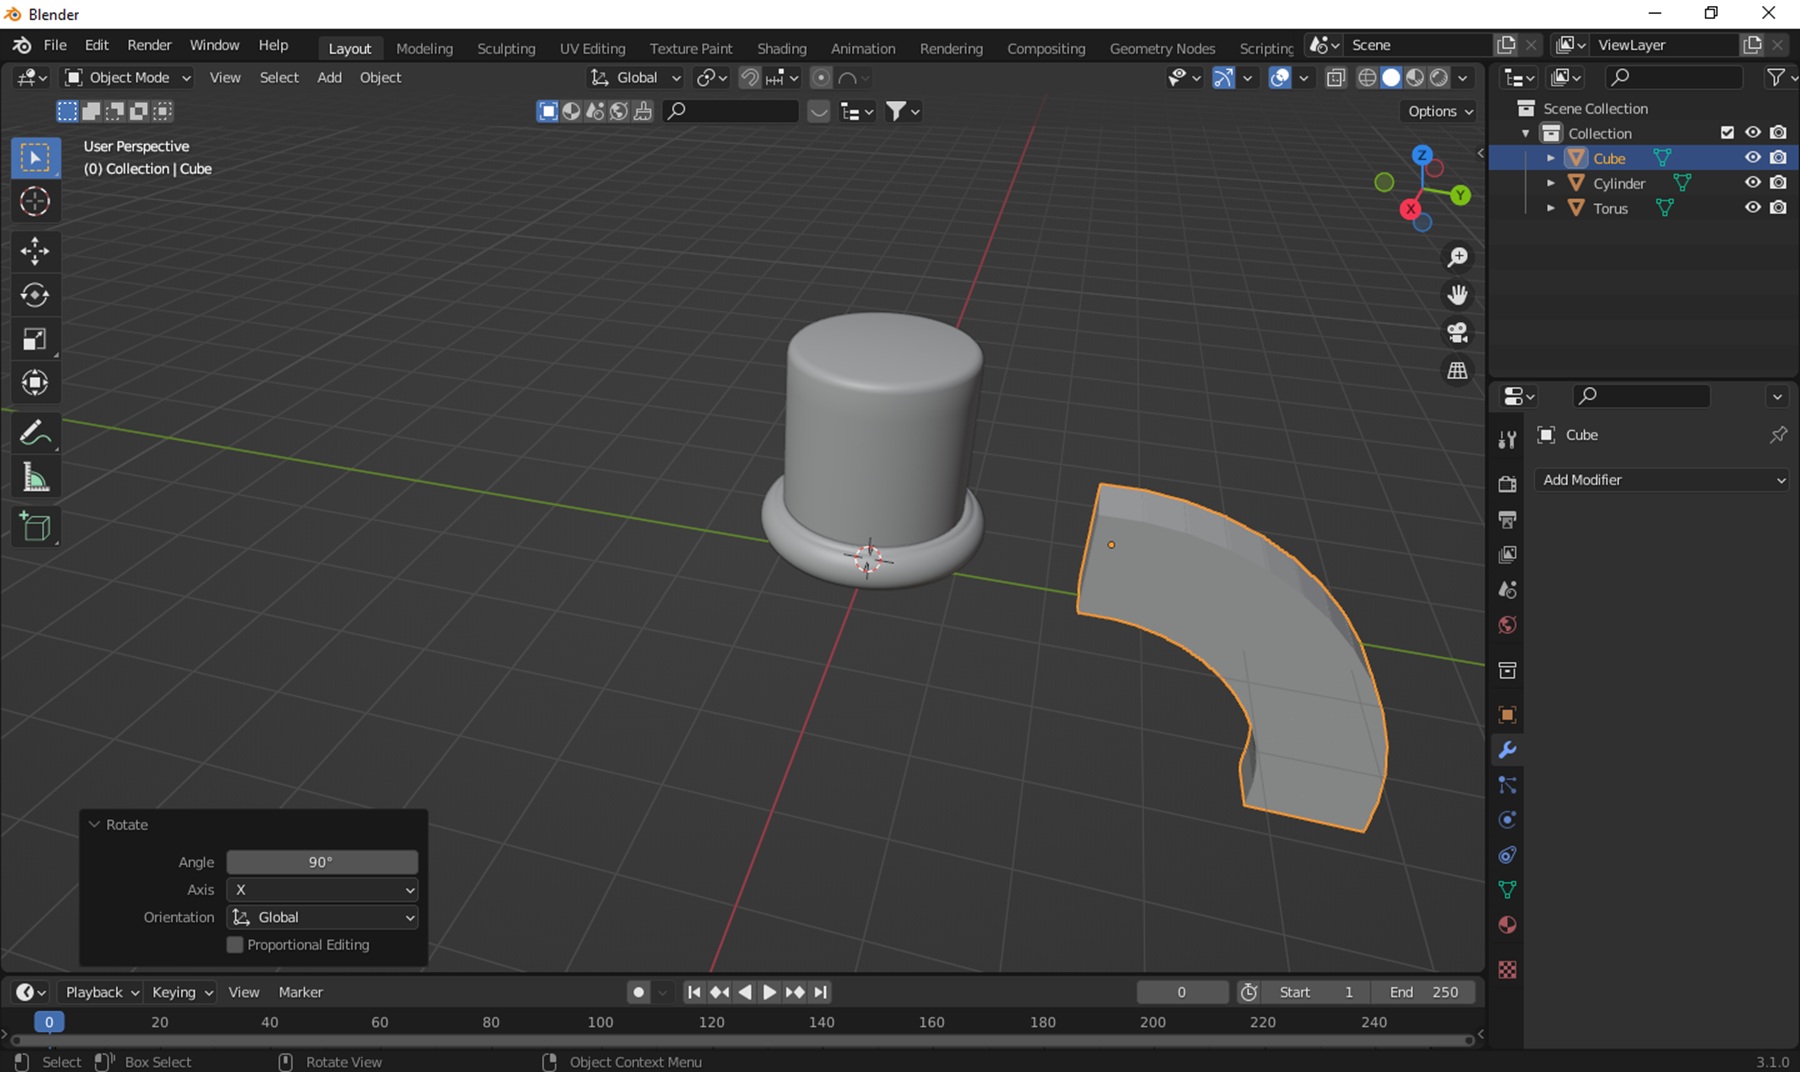The width and height of the screenshot is (1800, 1072).
Task: Open the Orientation dropdown in Rotate panel
Action: [x=322, y=917]
